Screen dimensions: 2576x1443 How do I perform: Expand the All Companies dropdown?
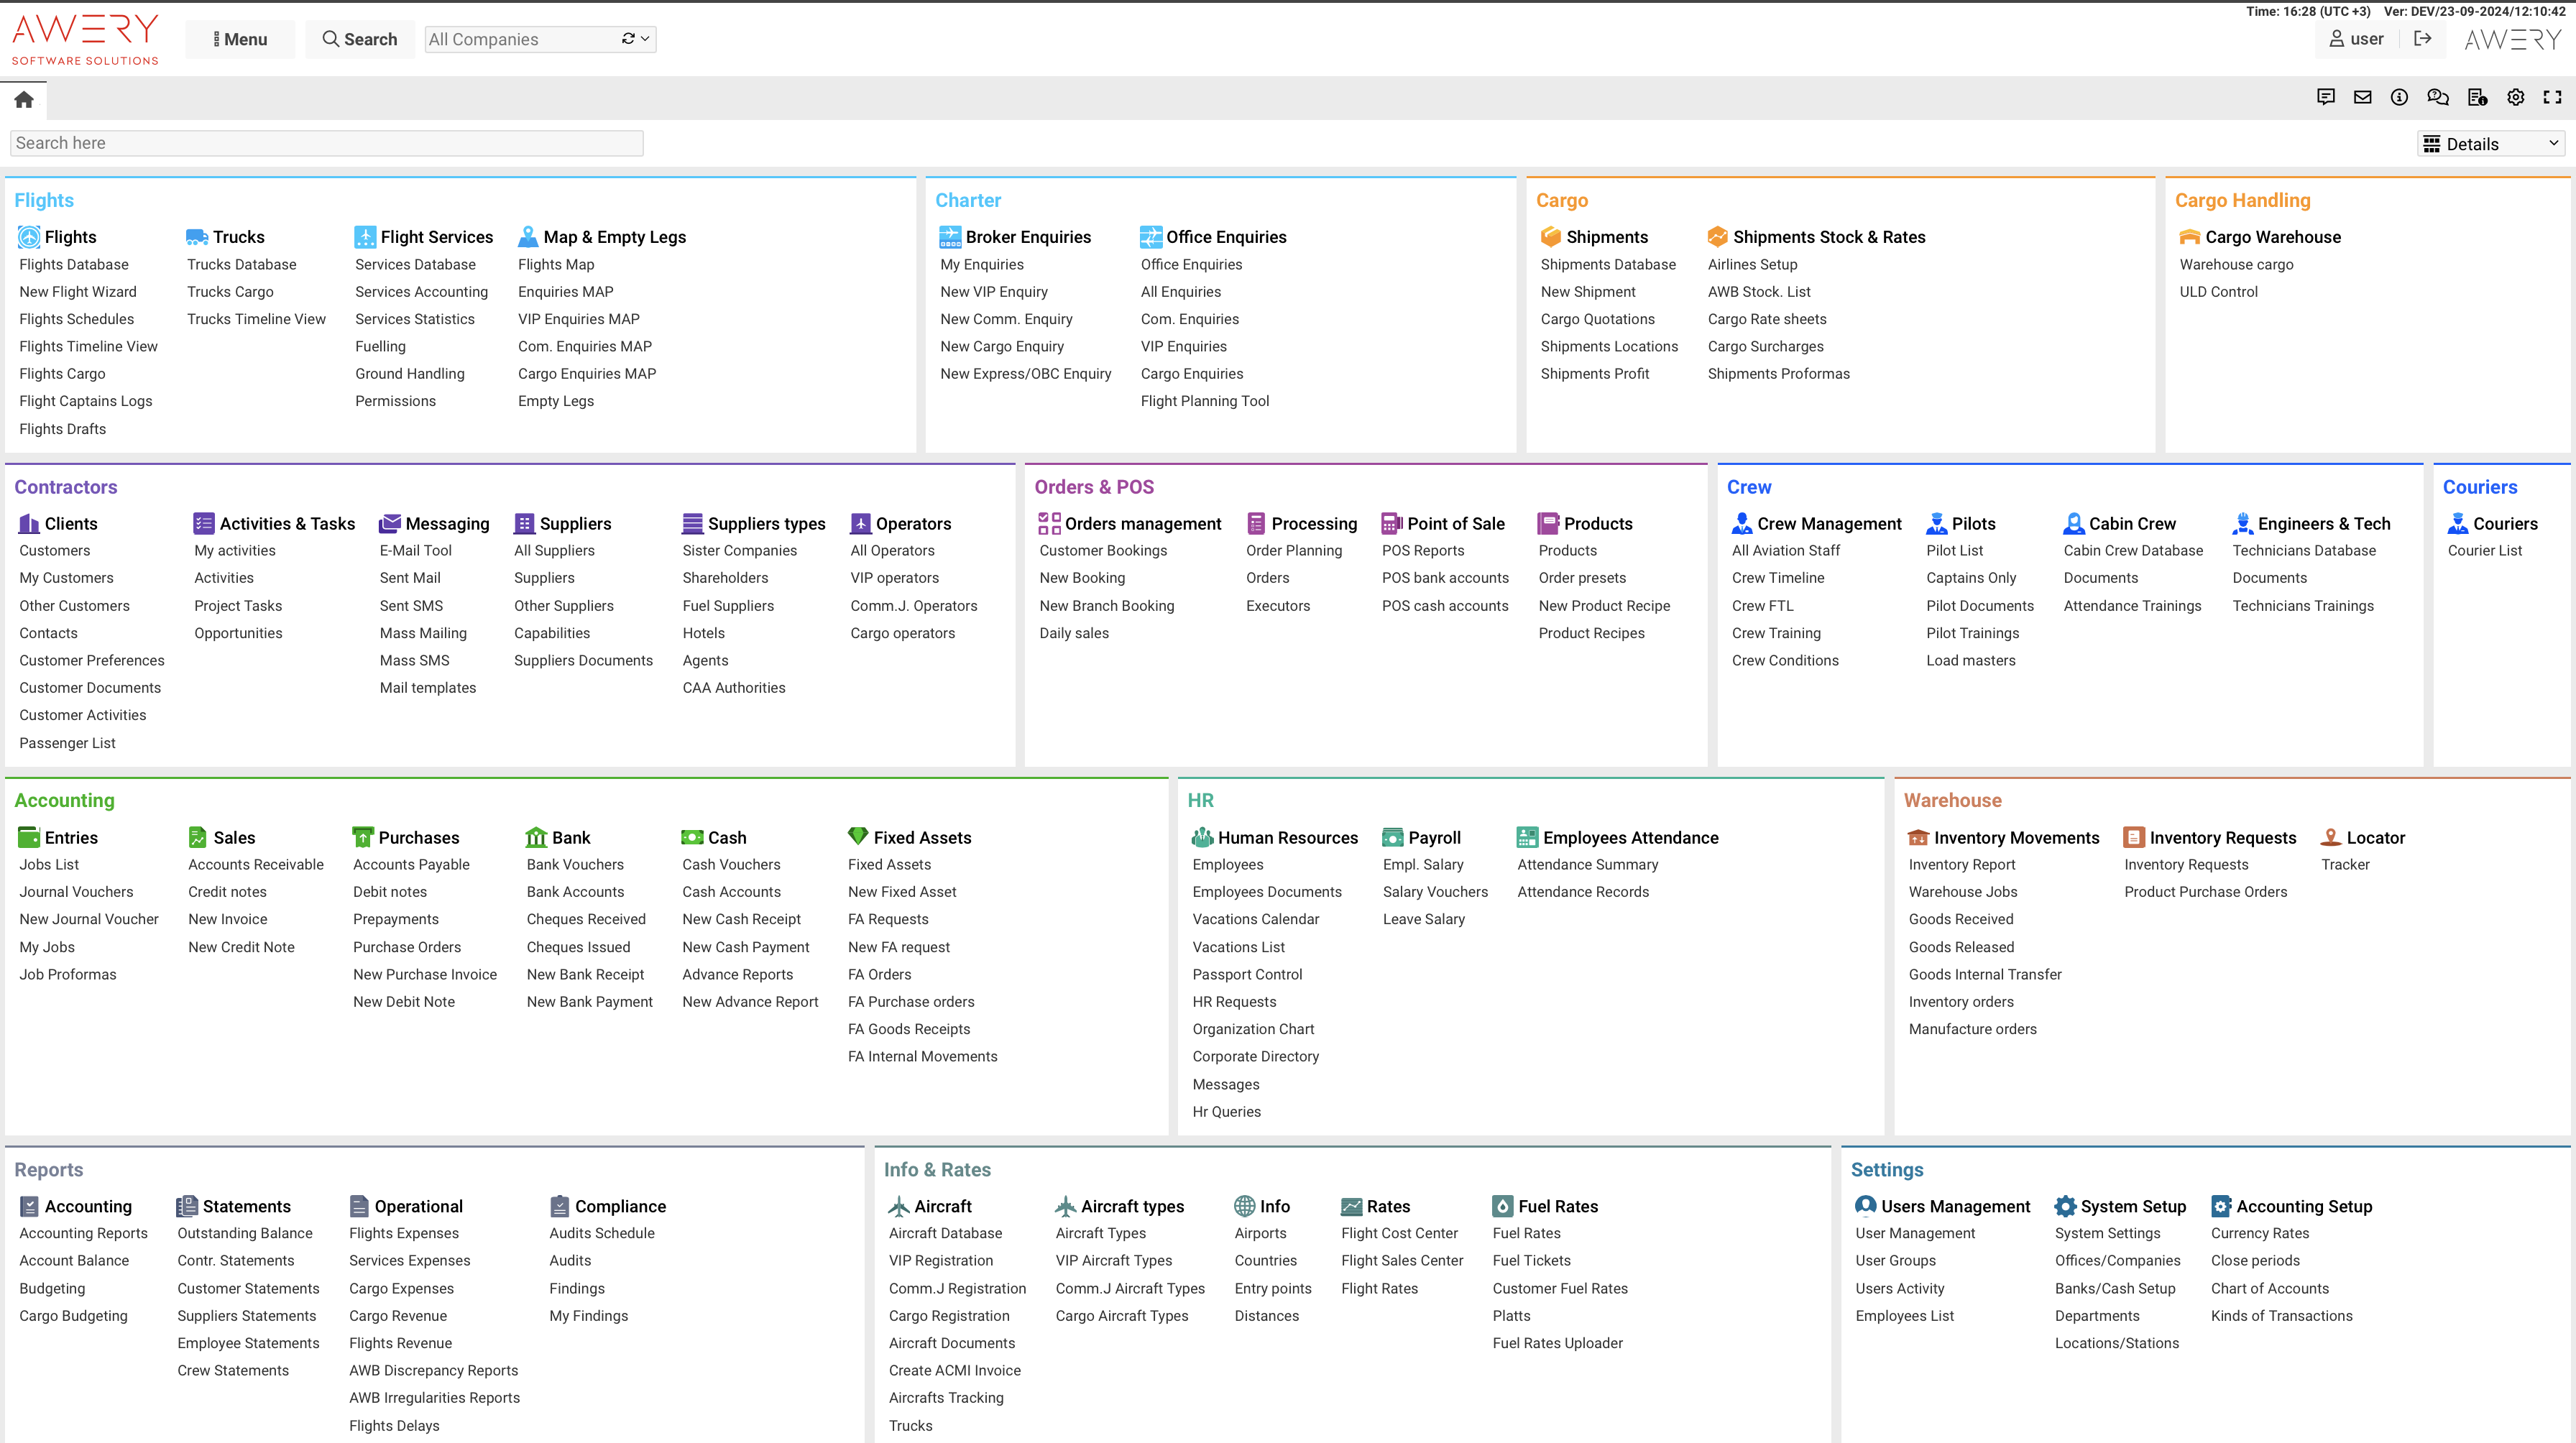[646, 39]
